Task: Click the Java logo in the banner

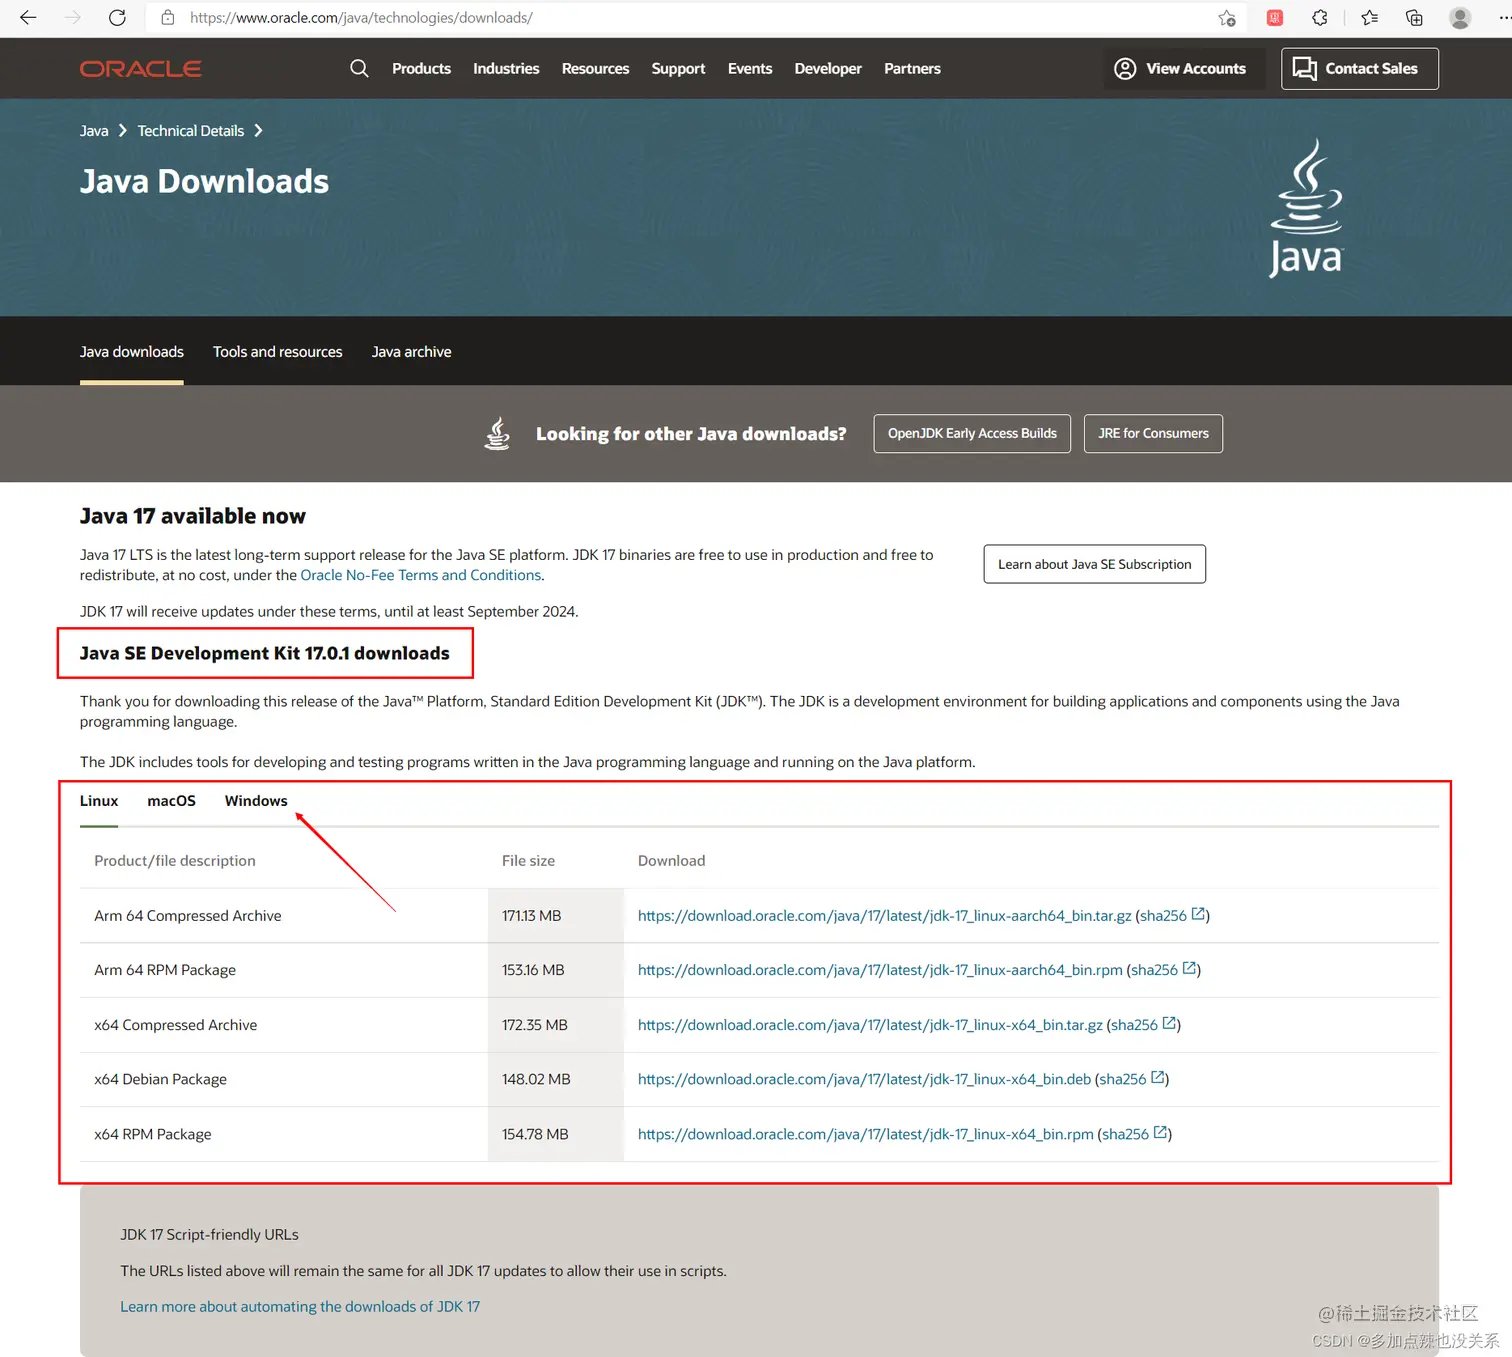Action: (1306, 208)
